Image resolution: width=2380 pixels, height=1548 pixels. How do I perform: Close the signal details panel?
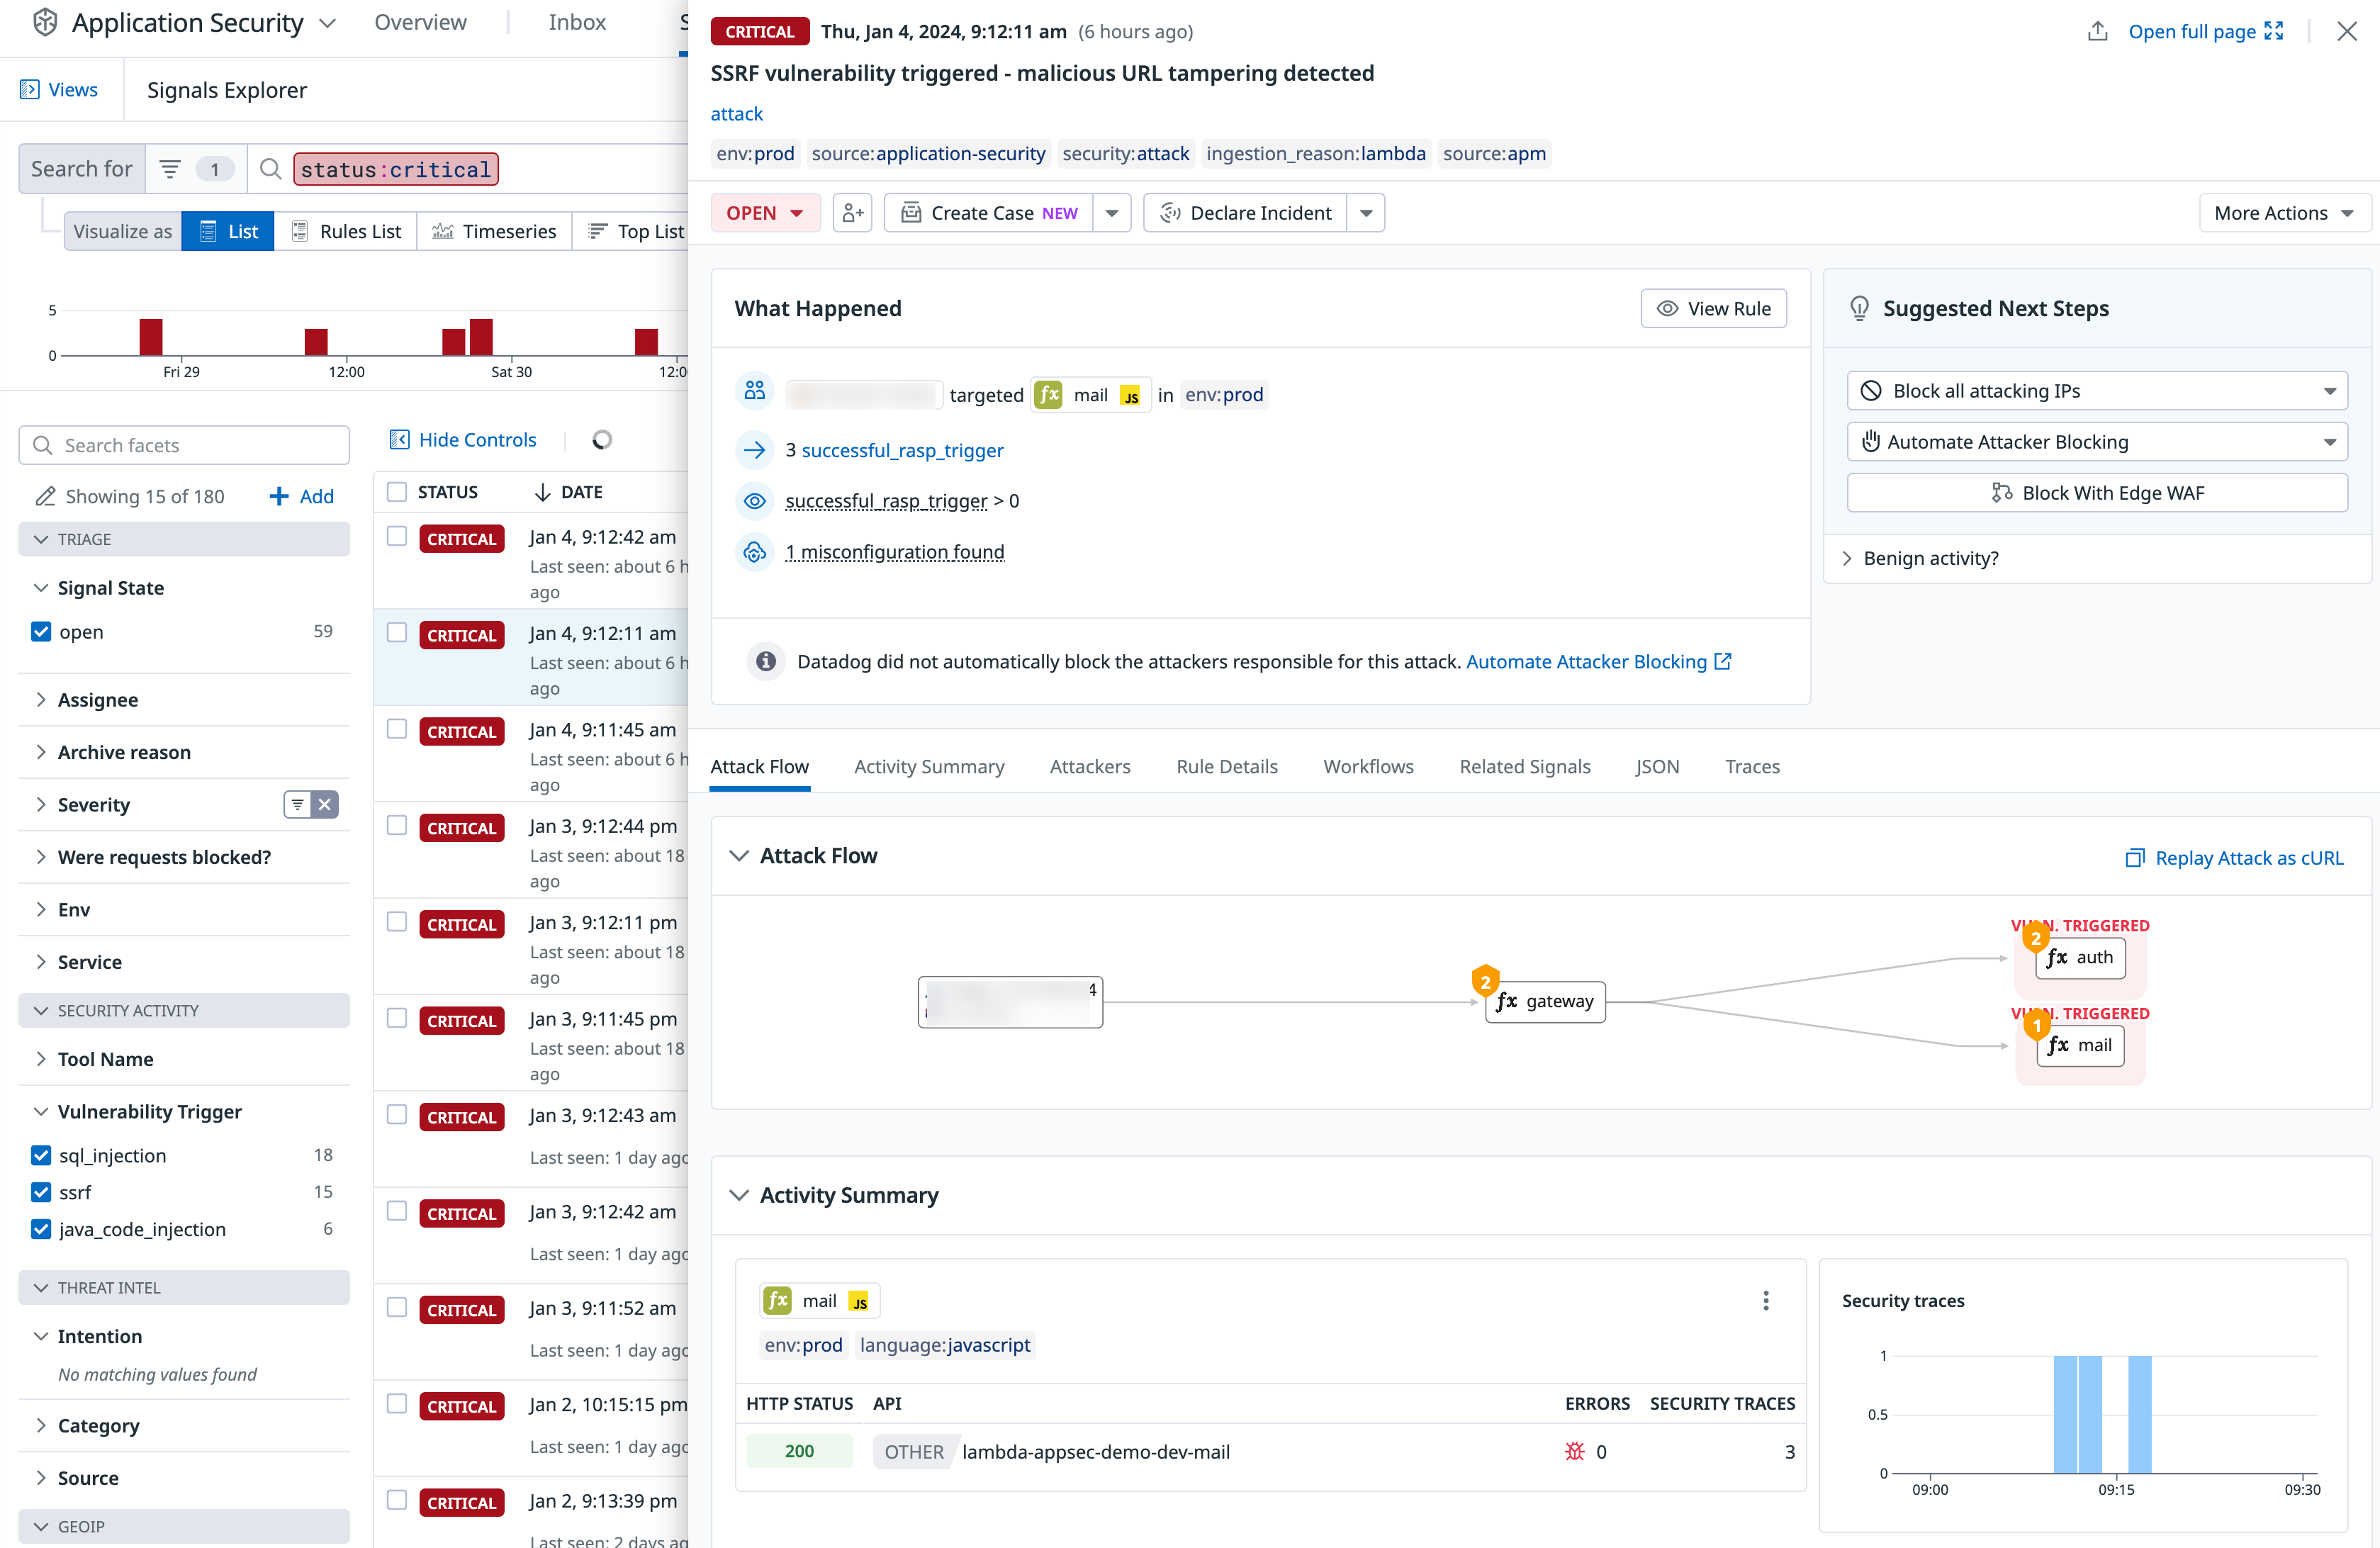point(2347,31)
